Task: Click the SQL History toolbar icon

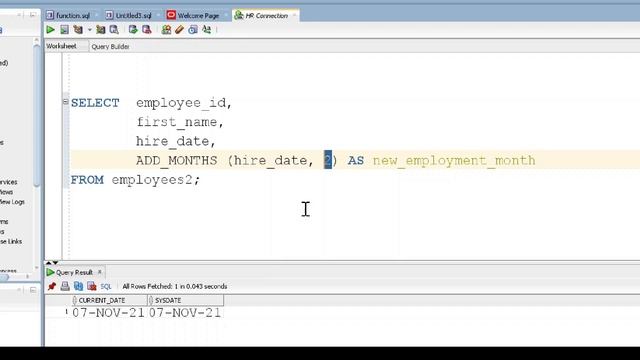Action: (x=193, y=29)
